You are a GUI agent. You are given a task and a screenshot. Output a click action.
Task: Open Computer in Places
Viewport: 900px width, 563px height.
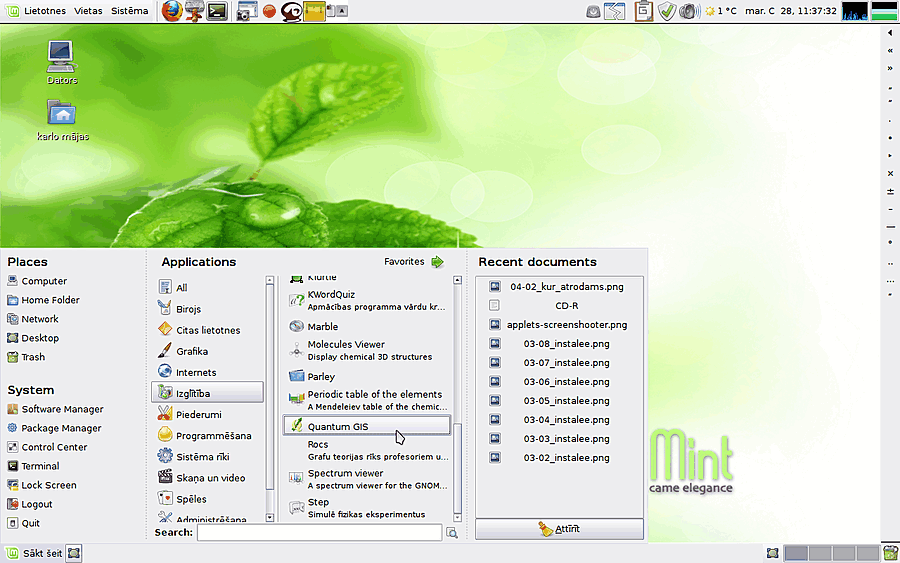pos(37,281)
